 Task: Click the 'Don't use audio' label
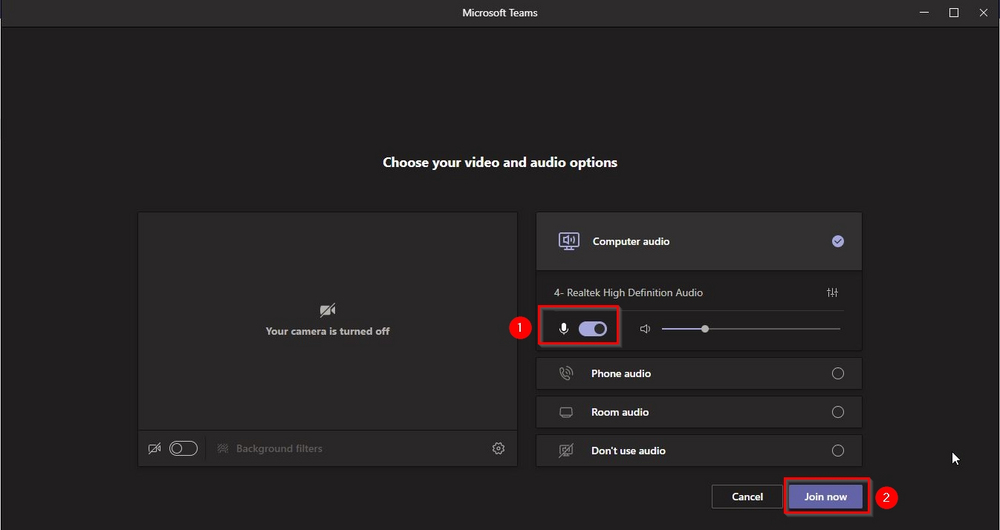coord(628,451)
